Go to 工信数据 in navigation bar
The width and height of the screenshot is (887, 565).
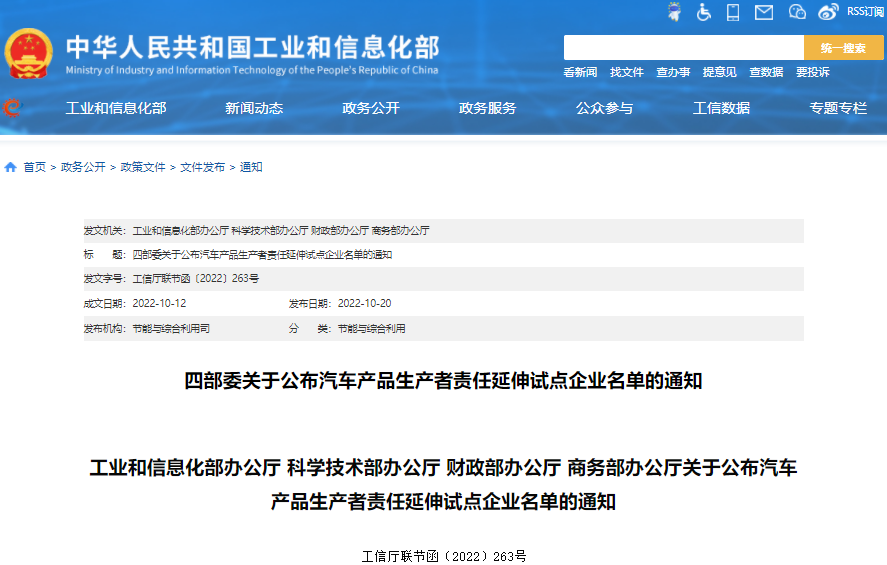click(x=721, y=108)
